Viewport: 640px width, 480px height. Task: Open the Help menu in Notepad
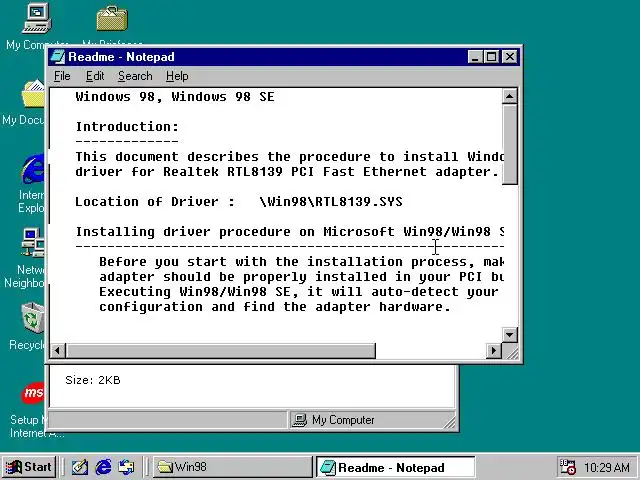pyautogui.click(x=177, y=76)
